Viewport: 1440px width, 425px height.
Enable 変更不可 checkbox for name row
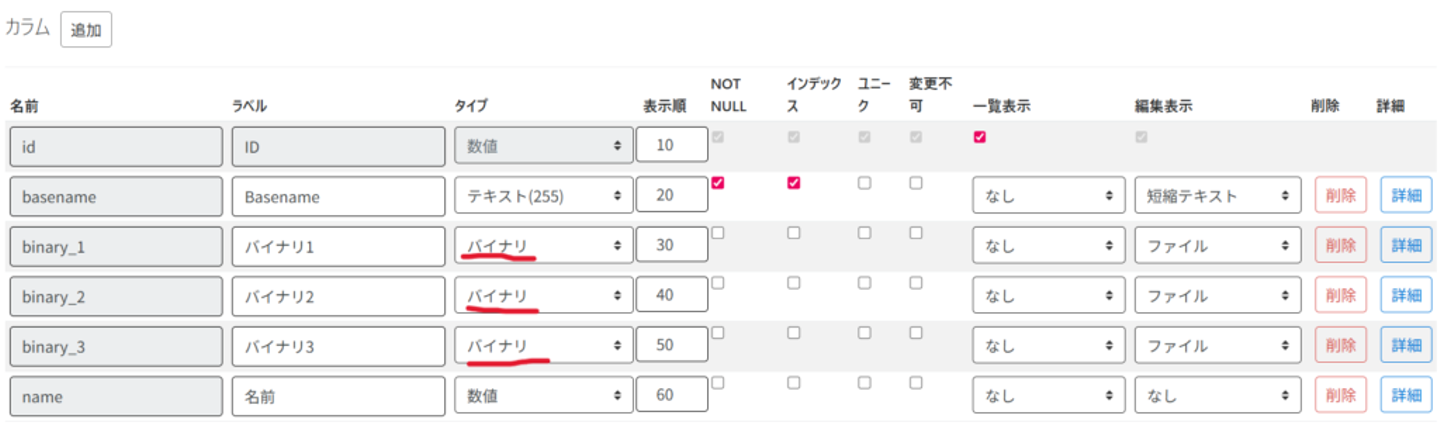tap(916, 382)
